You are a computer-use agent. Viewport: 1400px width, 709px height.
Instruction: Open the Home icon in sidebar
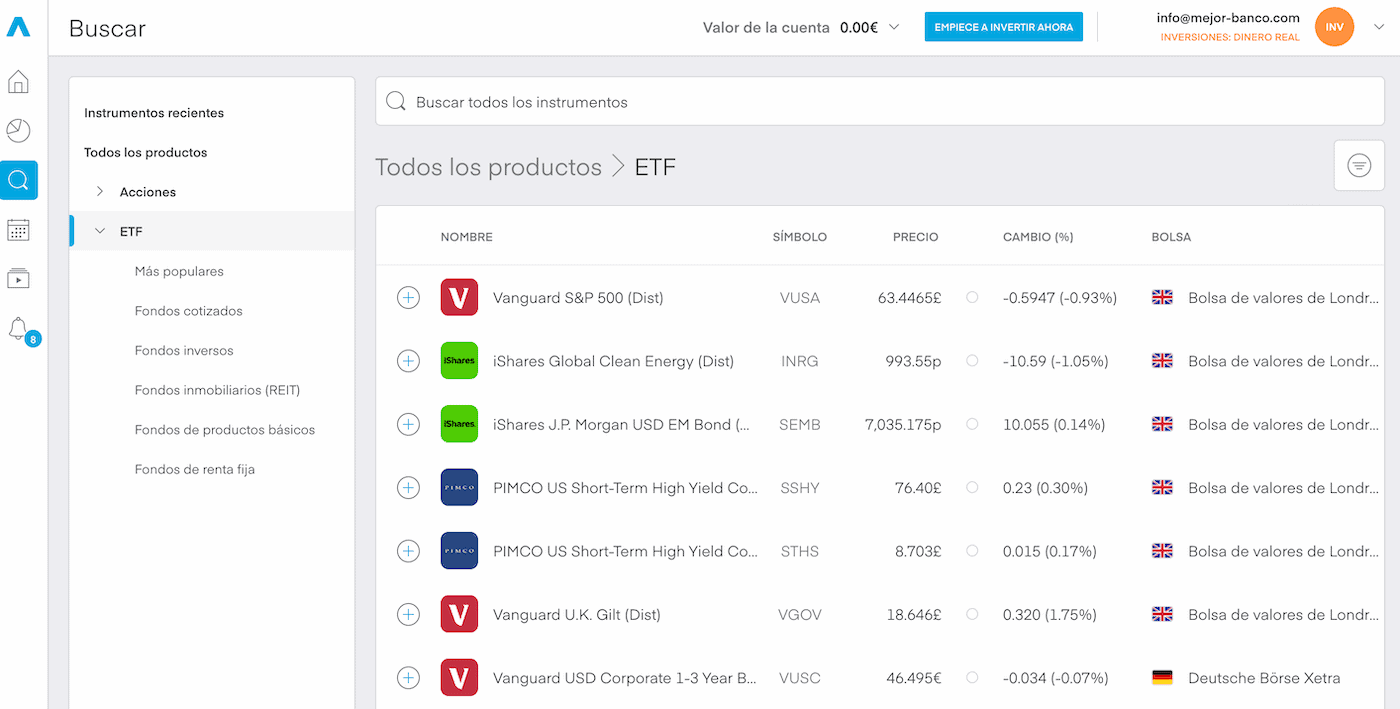point(18,82)
